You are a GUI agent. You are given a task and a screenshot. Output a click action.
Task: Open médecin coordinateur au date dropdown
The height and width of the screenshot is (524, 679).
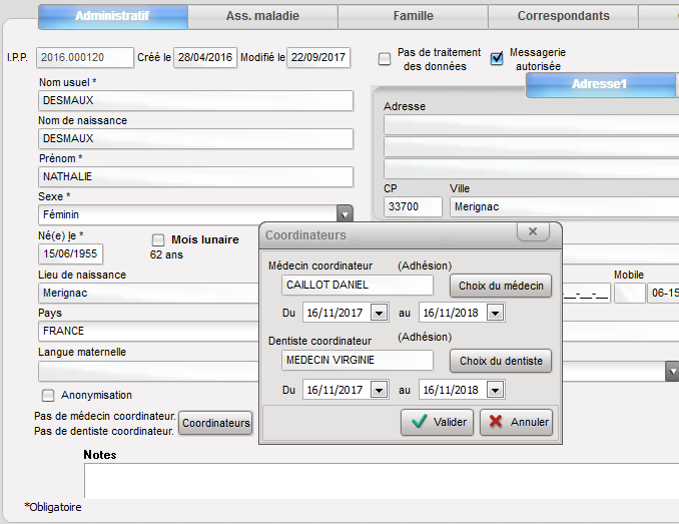(x=495, y=313)
